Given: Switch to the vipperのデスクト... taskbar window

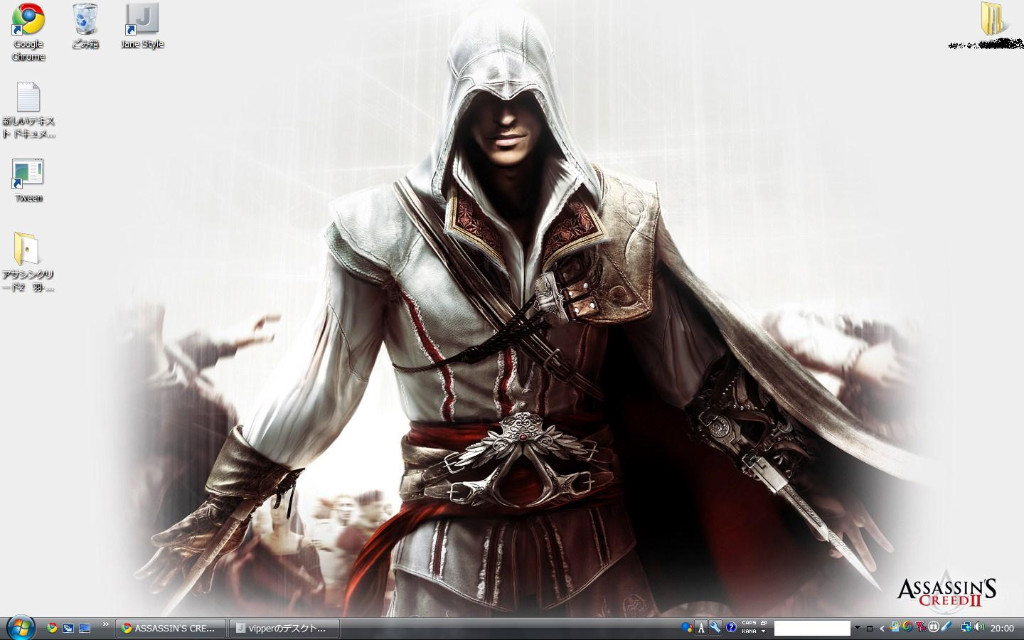Looking at the screenshot, I should click(285, 628).
